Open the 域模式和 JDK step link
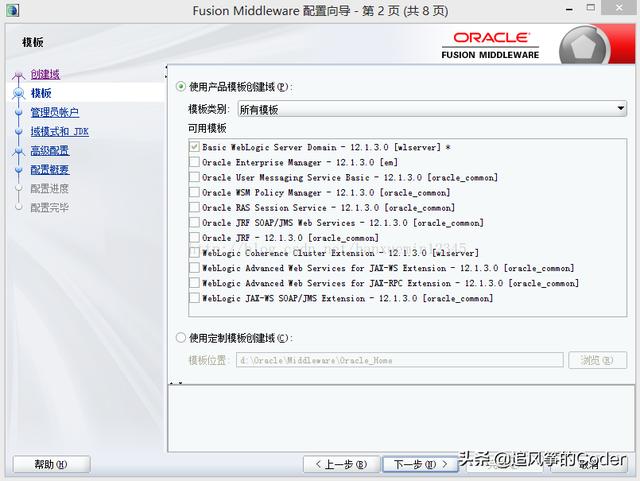Viewport: 640px width, 481px height. [60, 131]
